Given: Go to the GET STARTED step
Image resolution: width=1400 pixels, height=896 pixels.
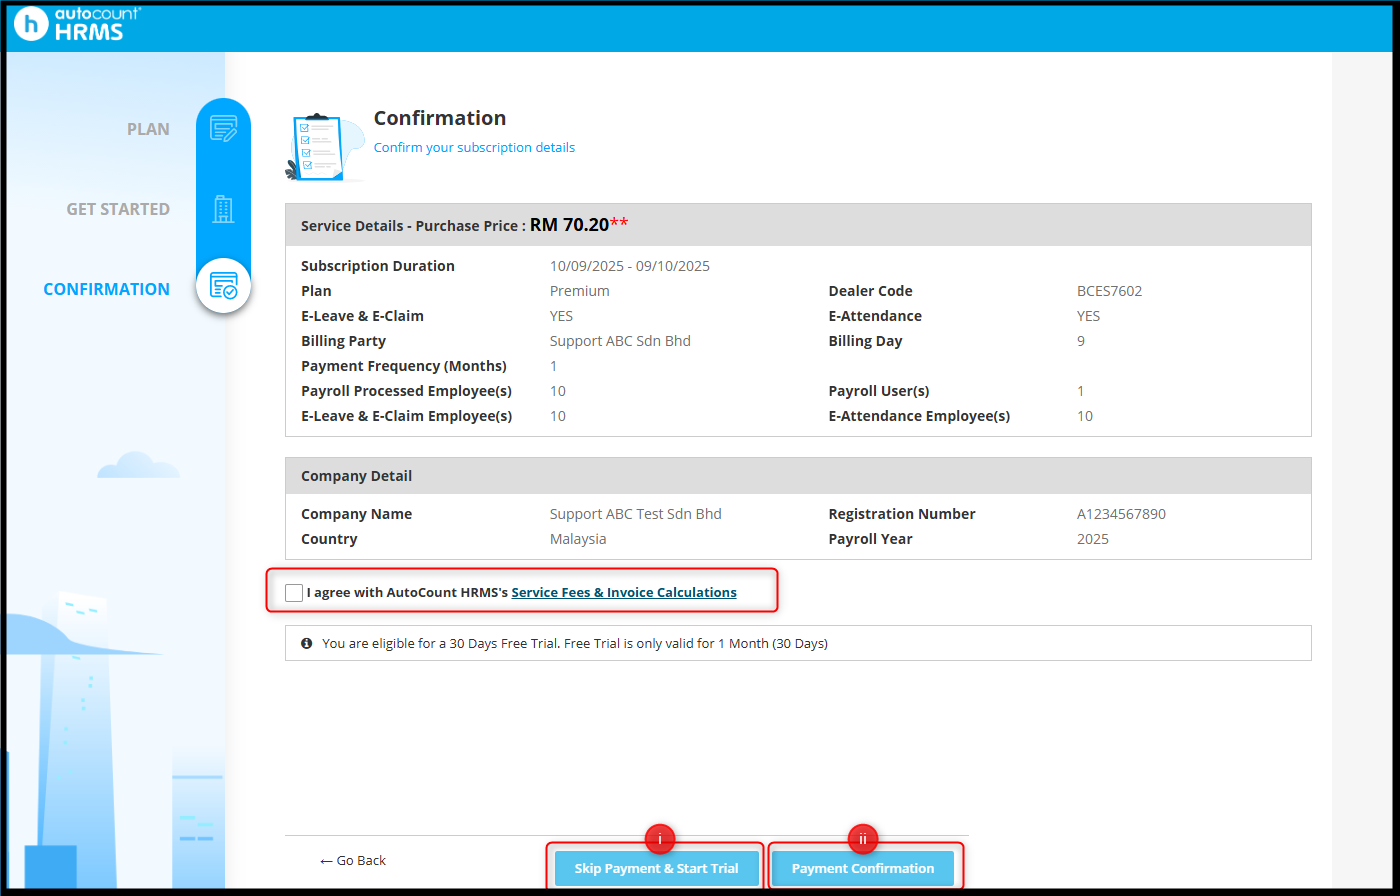Looking at the screenshot, I should click(118, 209).
